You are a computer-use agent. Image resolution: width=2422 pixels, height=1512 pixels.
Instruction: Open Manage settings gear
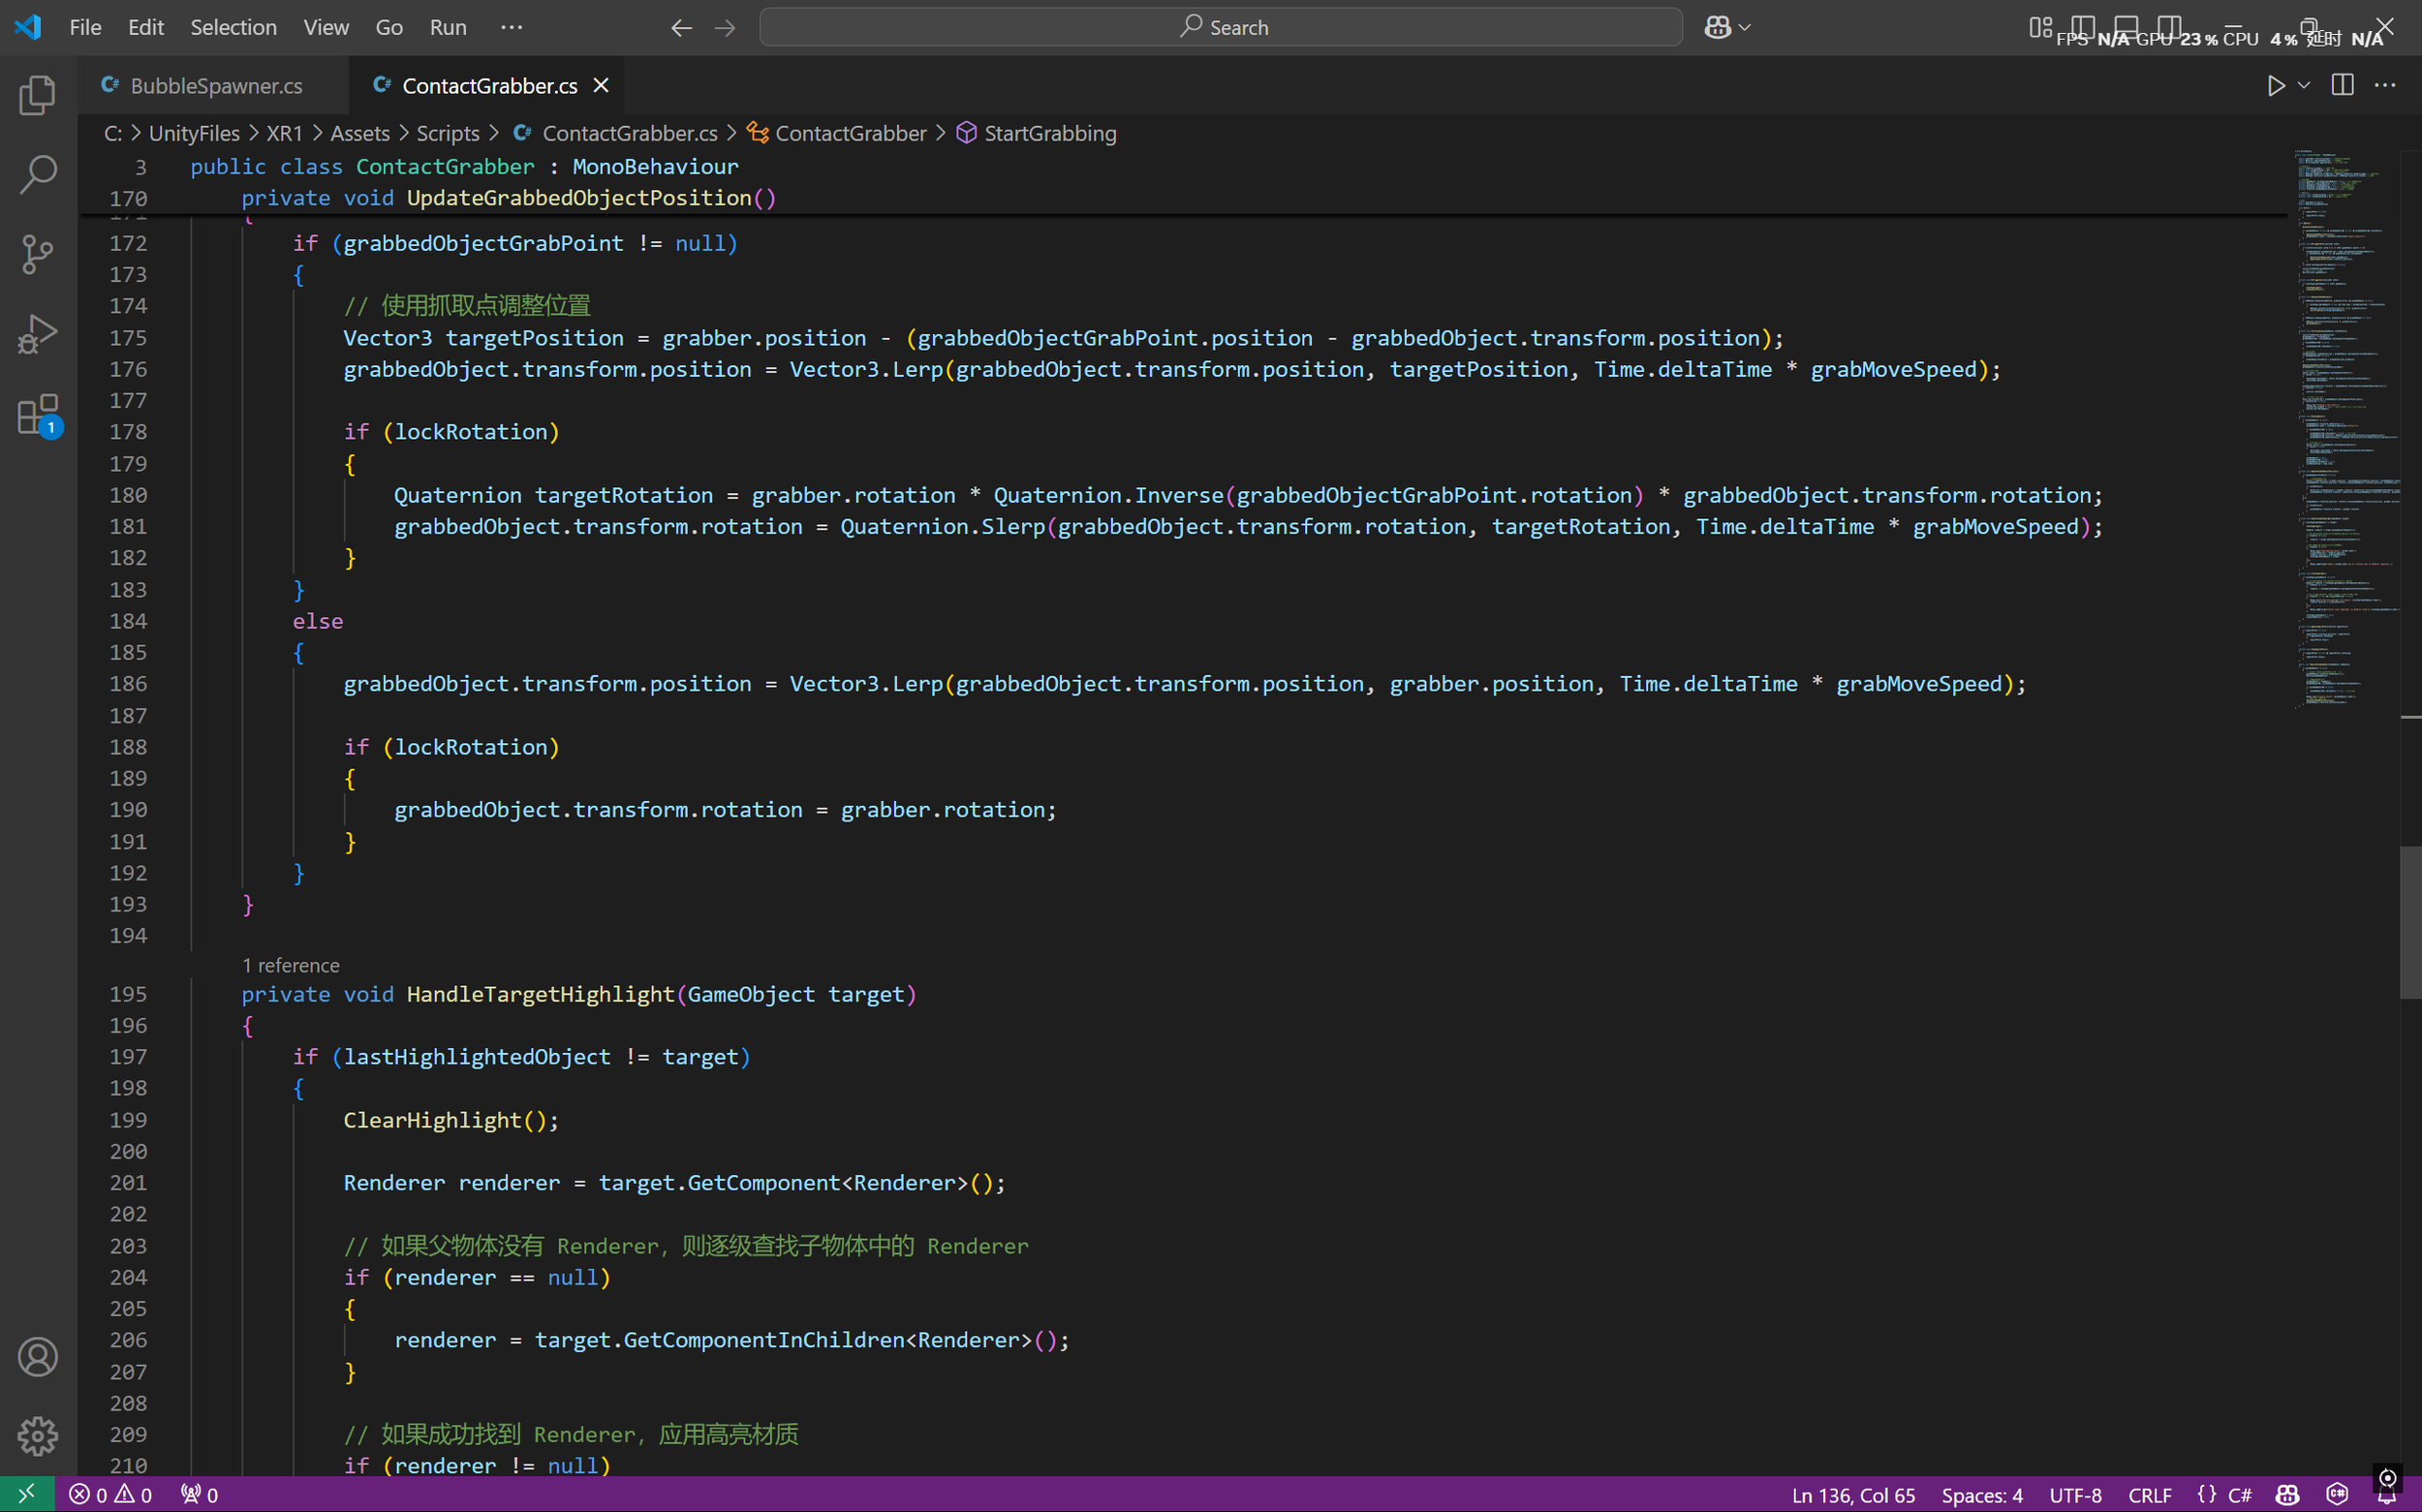pos(37,1436)
